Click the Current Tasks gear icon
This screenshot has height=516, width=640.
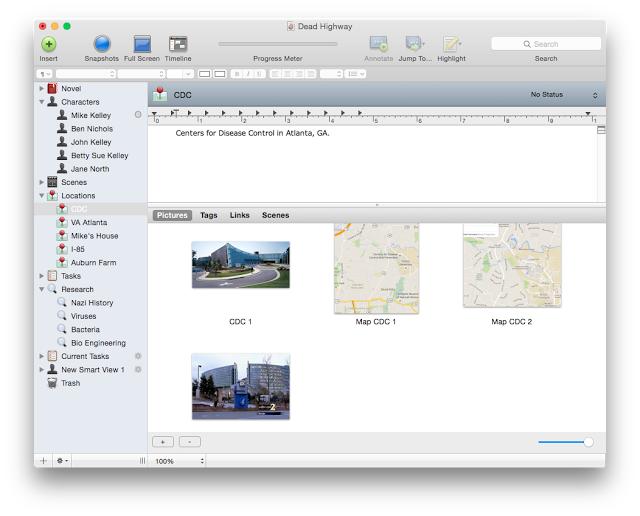tap(138, 356)
